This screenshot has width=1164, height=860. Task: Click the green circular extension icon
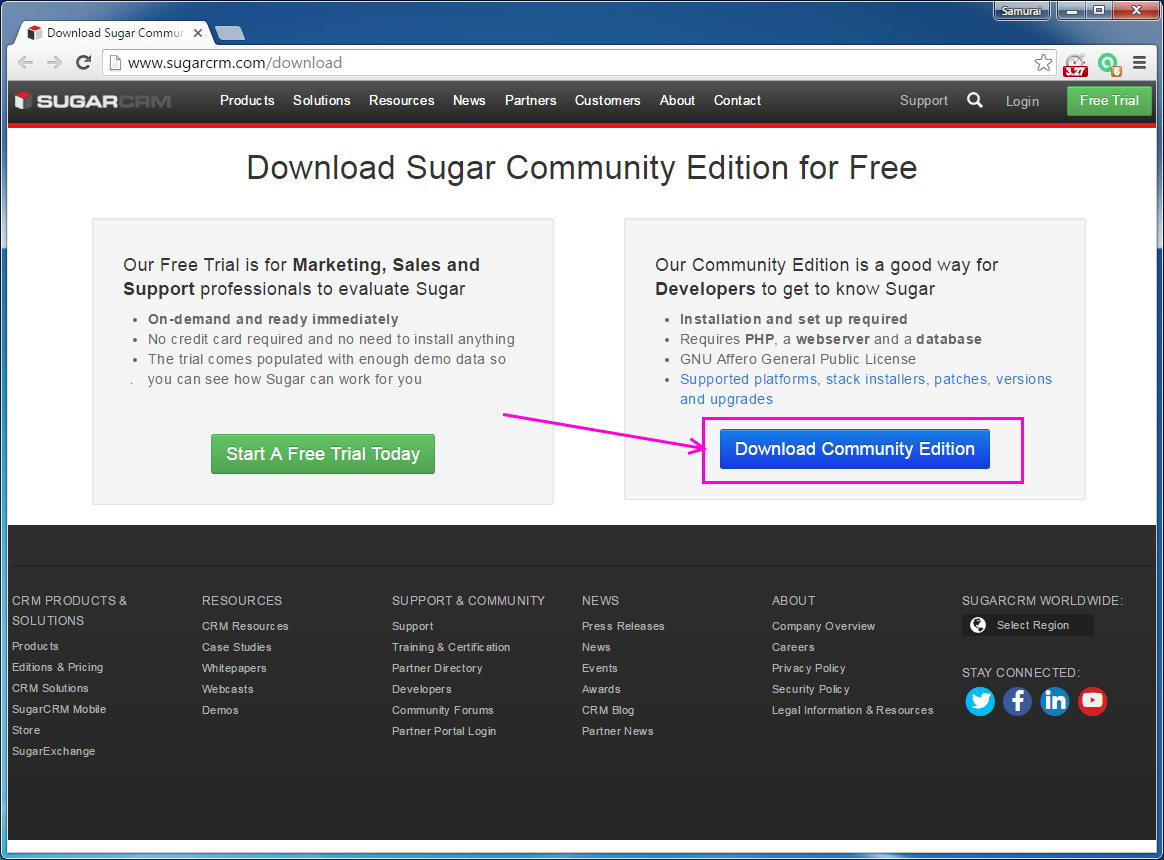[x=1109, y=65]
